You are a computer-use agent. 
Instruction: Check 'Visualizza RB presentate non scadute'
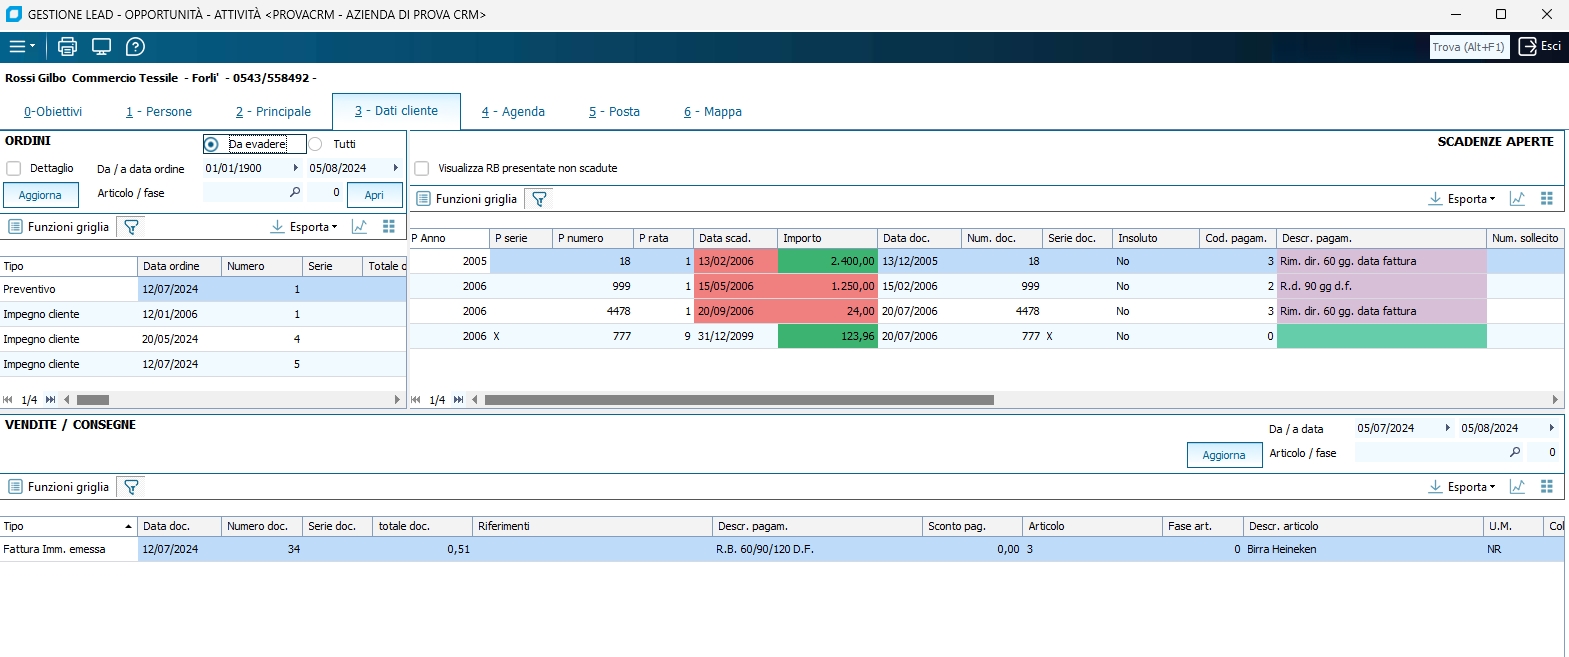pos(422,168)
